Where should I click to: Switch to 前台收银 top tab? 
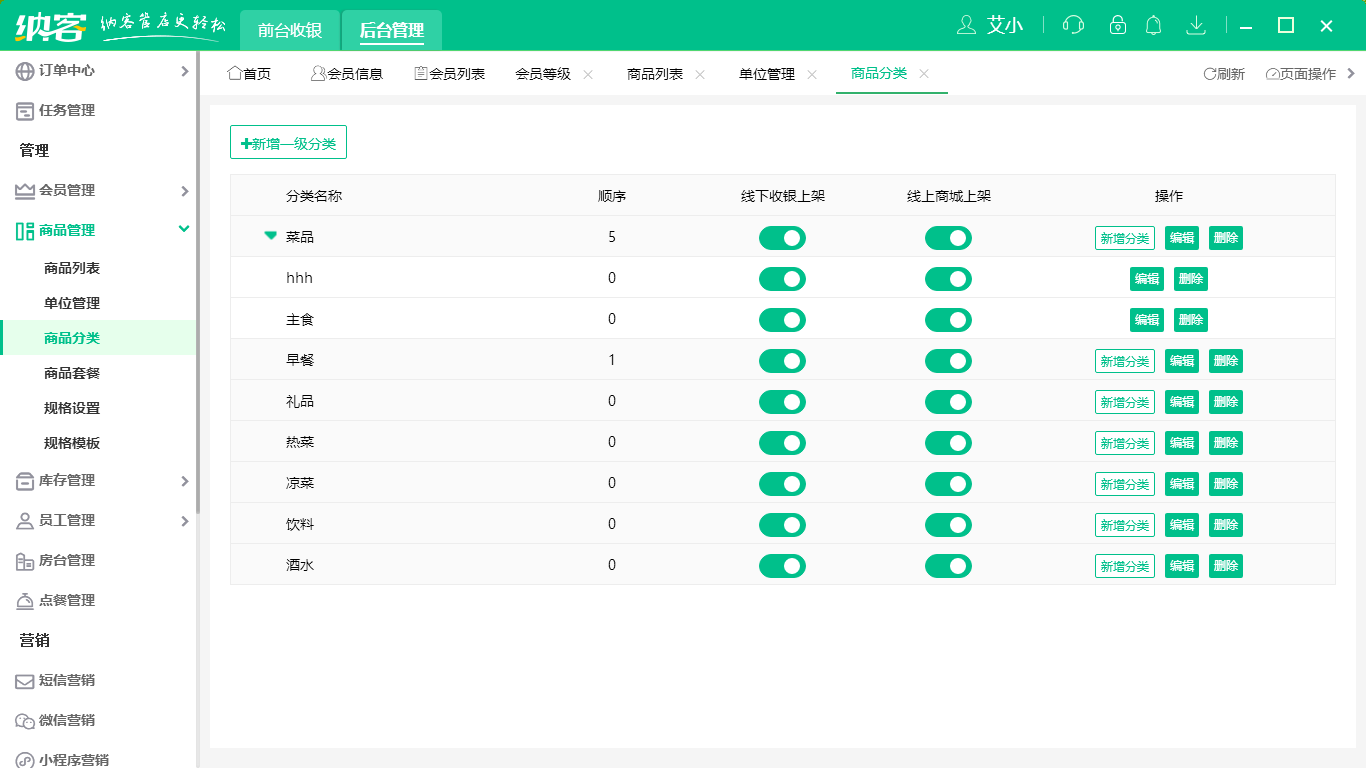coord(290,30)
